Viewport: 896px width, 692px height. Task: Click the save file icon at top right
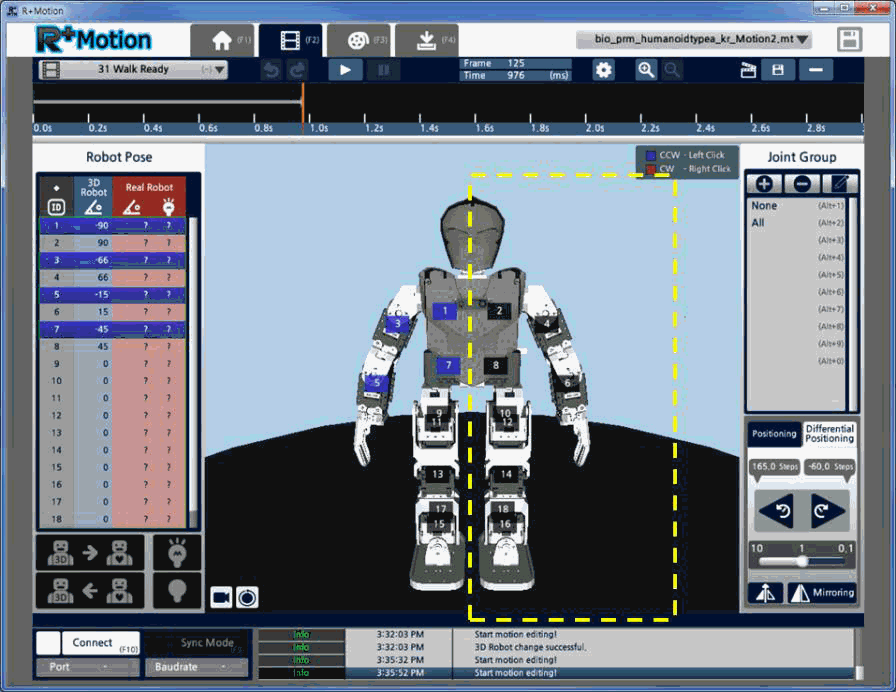pyautogui.click(x=849, y=39)
